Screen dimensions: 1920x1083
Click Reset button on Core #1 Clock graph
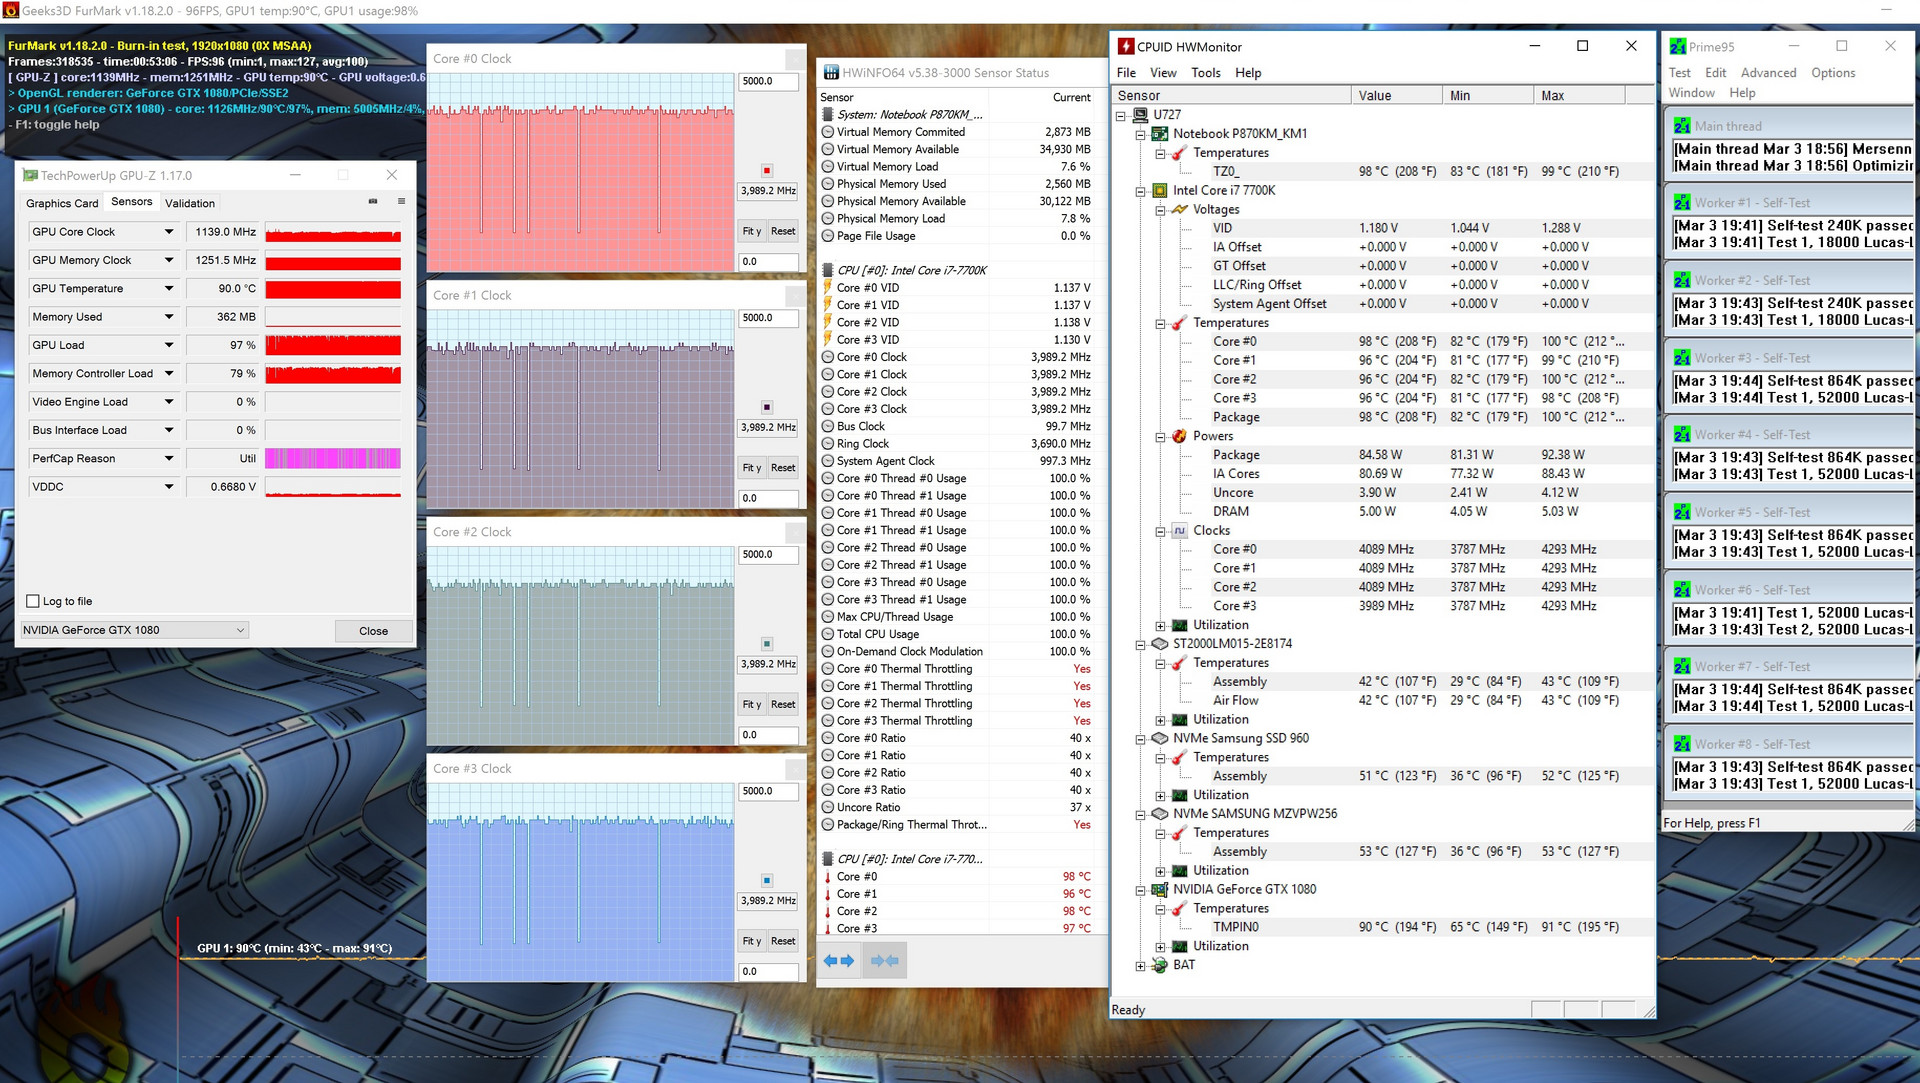[x=783, y=467]
